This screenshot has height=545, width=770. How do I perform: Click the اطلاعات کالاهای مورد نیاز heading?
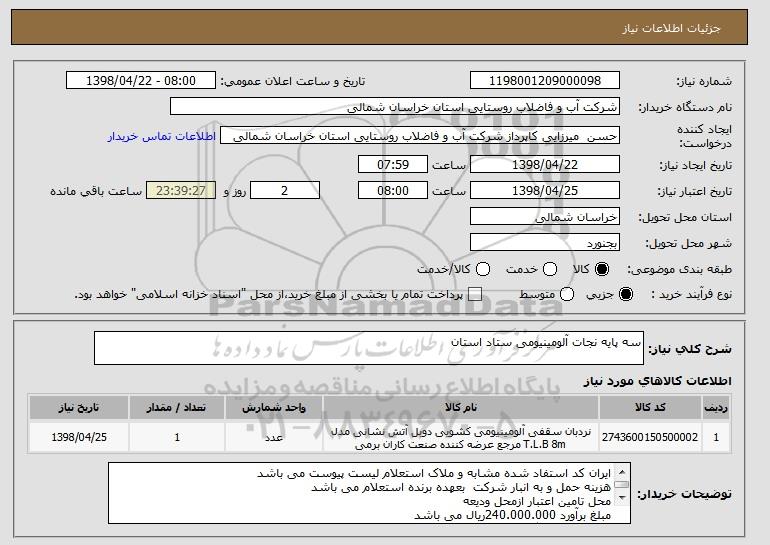click(658, 381)
